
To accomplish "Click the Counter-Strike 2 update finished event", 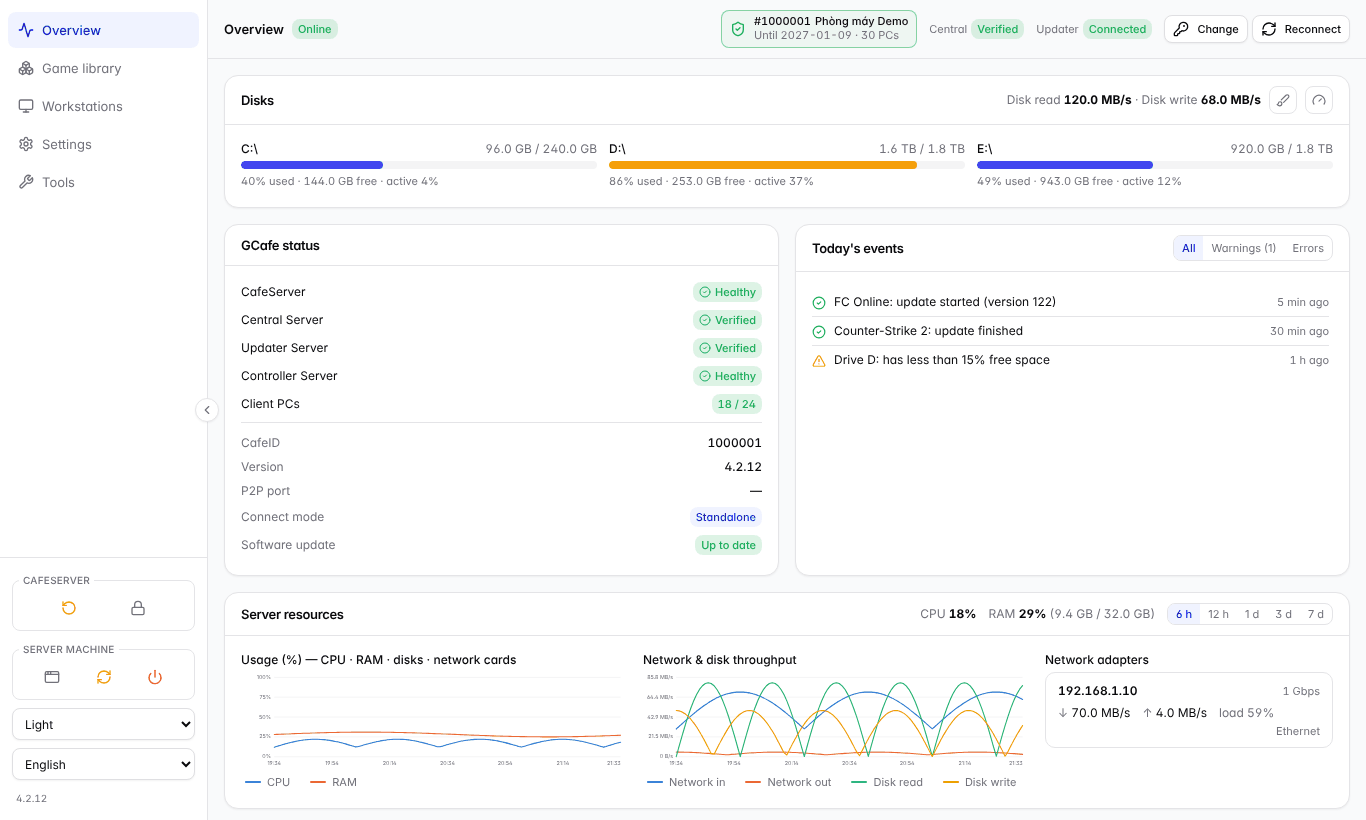I will [1070, 331].
